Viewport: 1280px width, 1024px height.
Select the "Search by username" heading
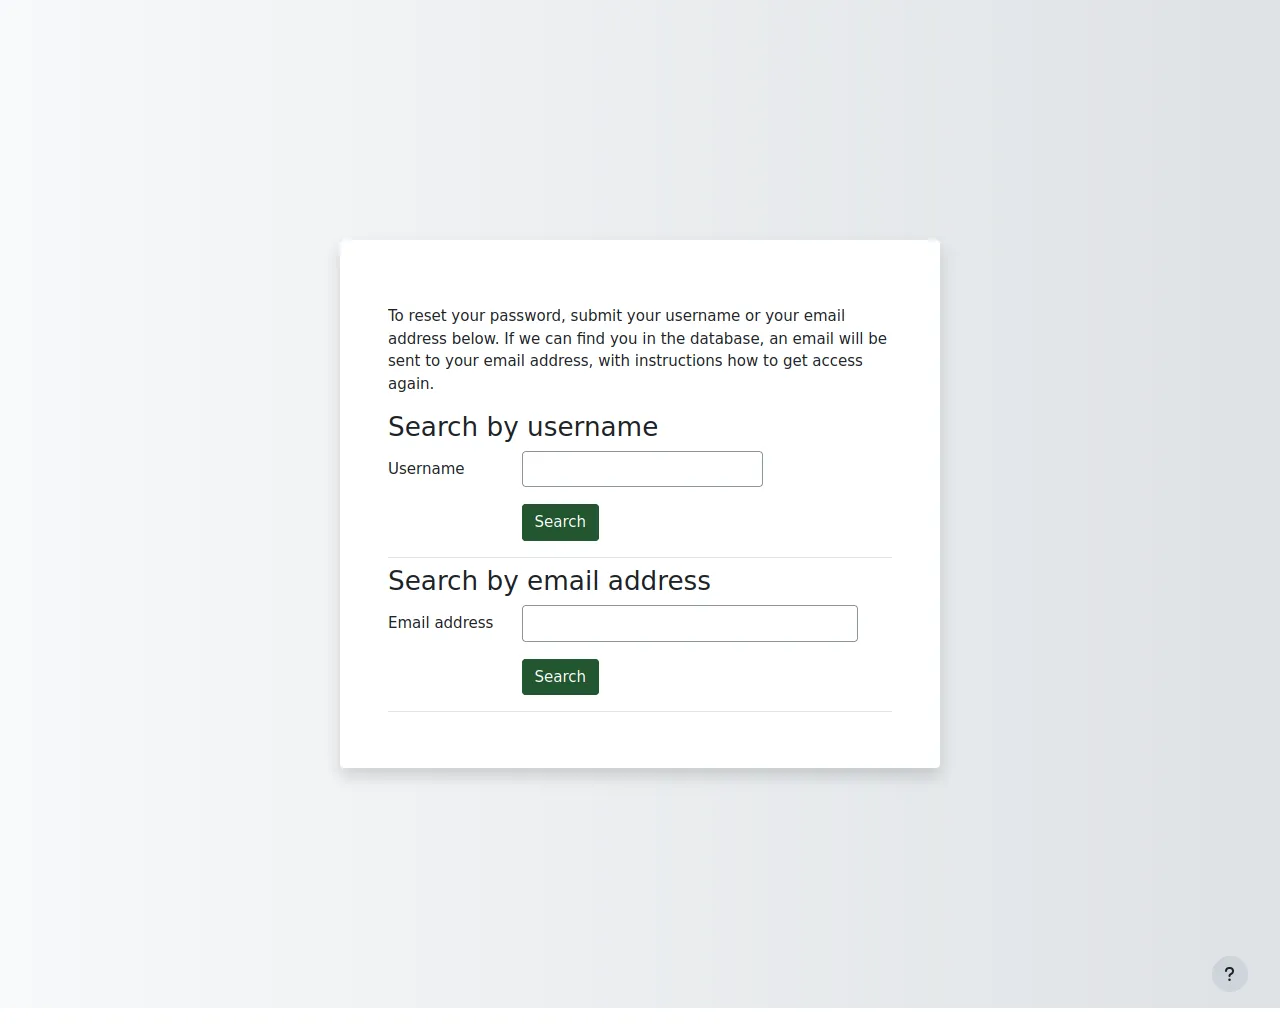522,427
